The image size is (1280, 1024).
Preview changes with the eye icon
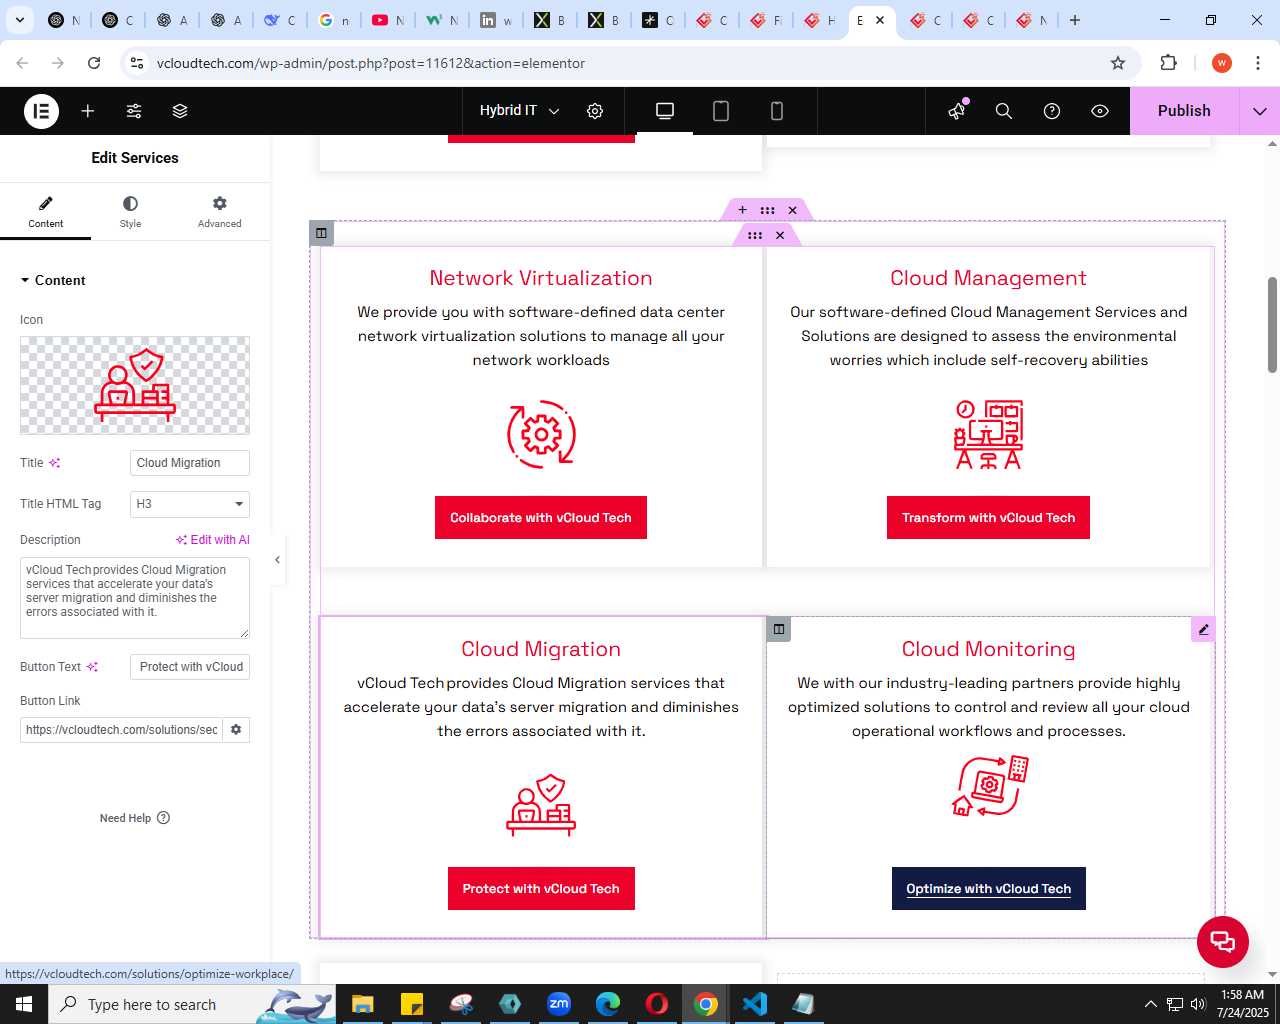coord(1100,111)
